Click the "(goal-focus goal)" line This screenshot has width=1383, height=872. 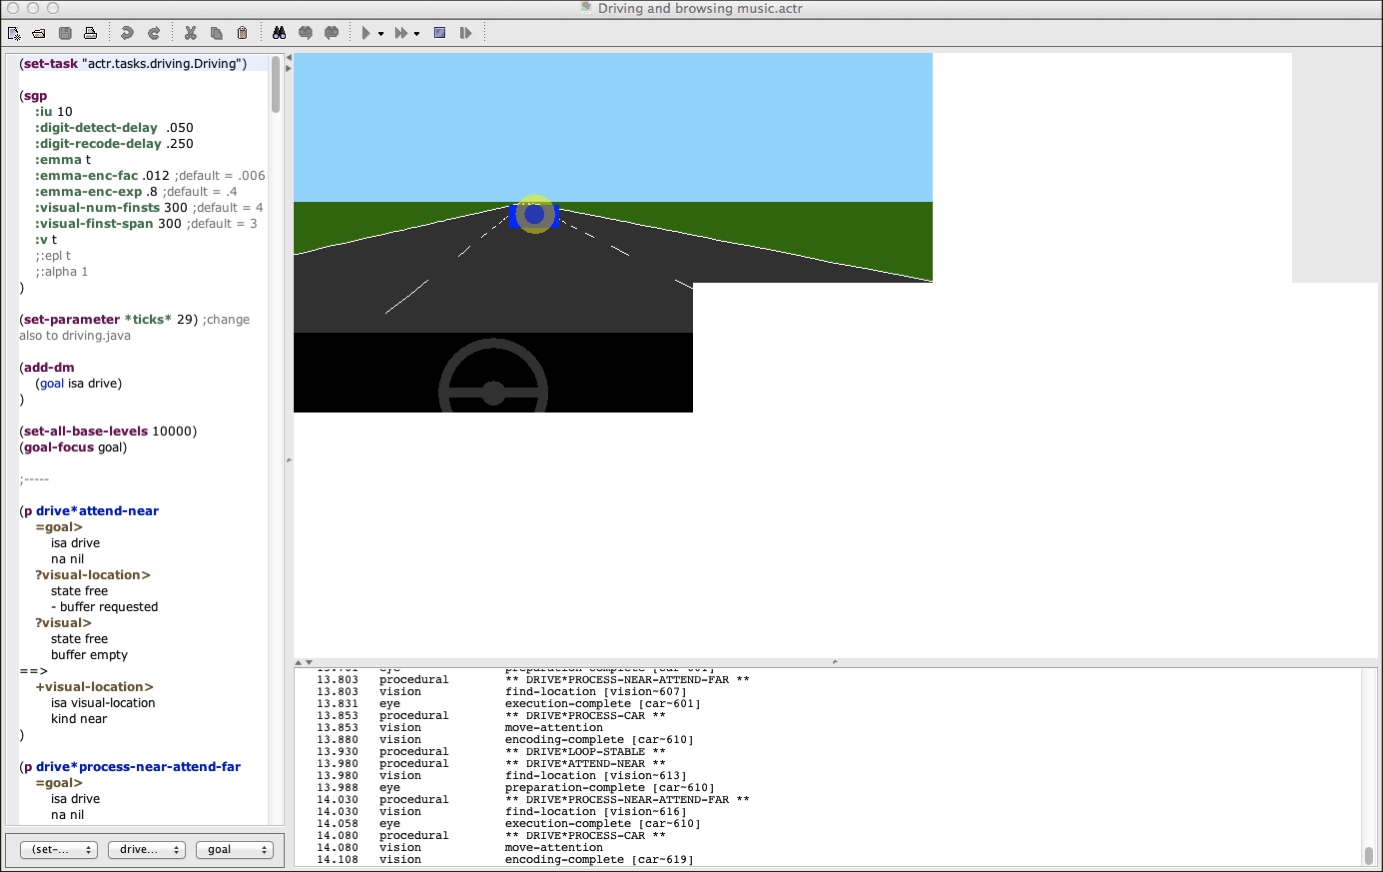pos(73,447)
